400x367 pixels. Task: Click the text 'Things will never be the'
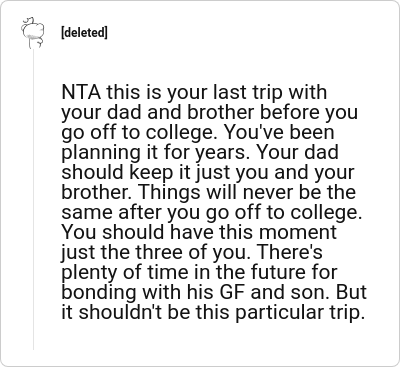pos(247,192)
